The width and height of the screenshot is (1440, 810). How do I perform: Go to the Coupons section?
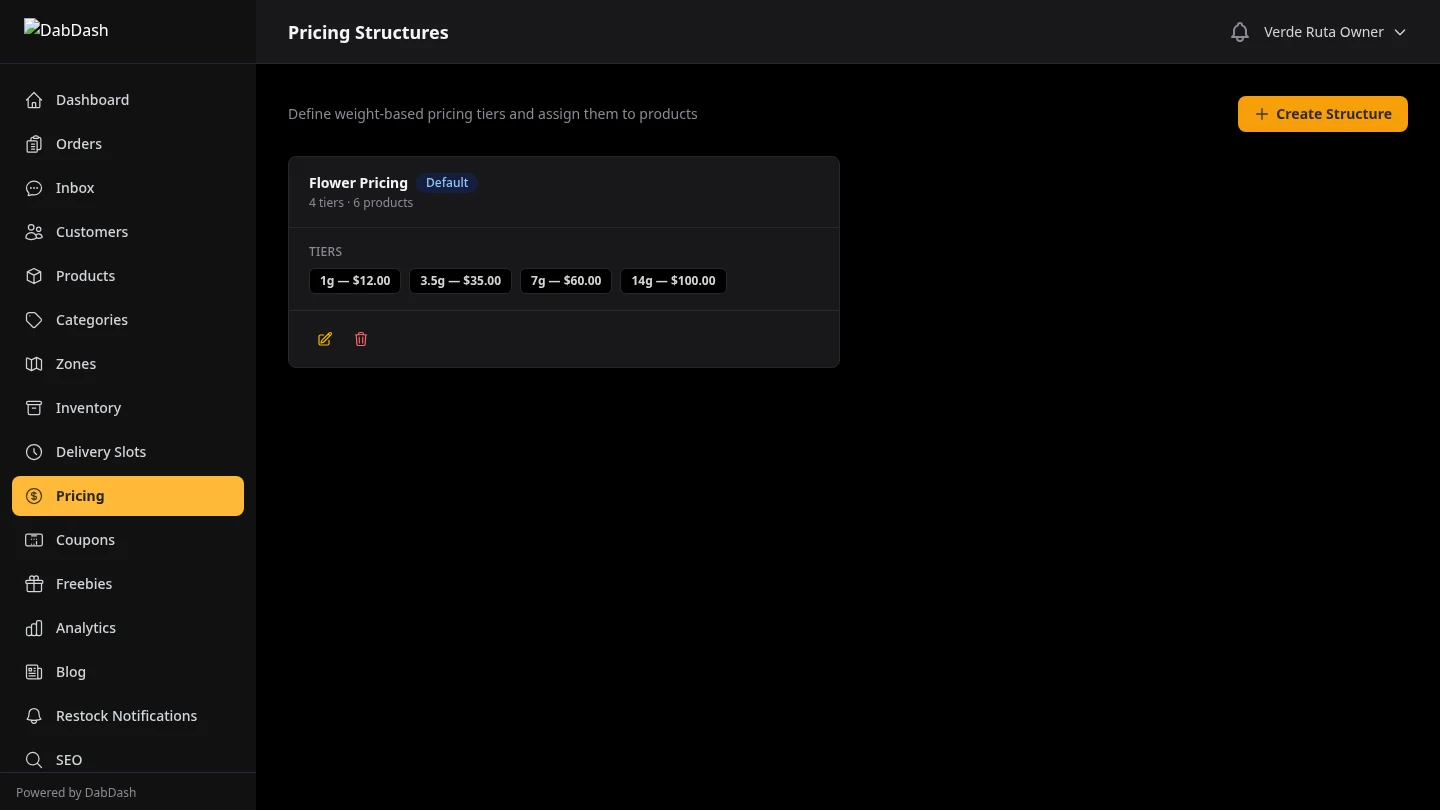pos(85,540)
